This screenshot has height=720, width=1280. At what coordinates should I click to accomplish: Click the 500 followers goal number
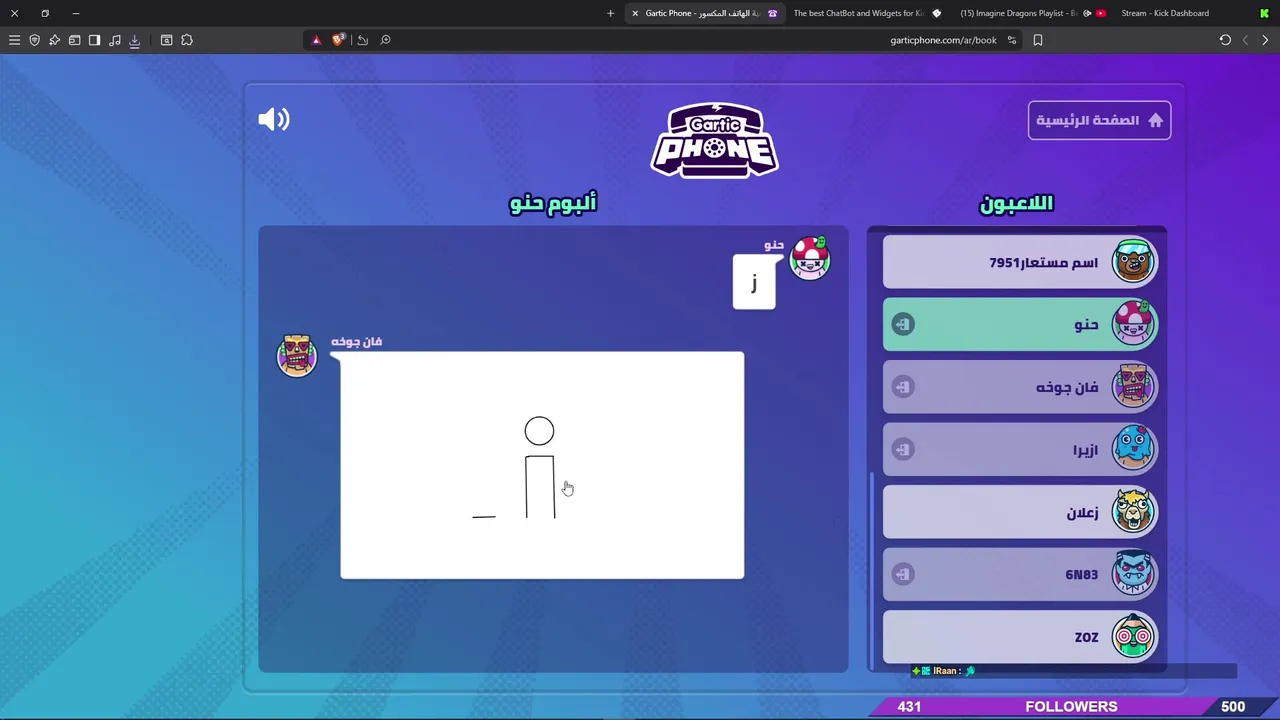(x=1233, y=706)
